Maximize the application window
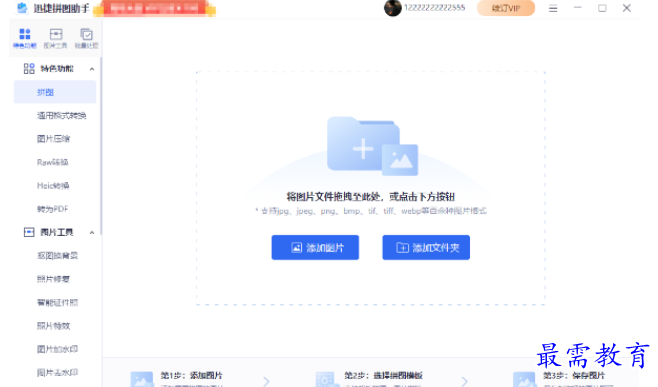This screenshot has height=387, width=658. (x=602, y=8)
